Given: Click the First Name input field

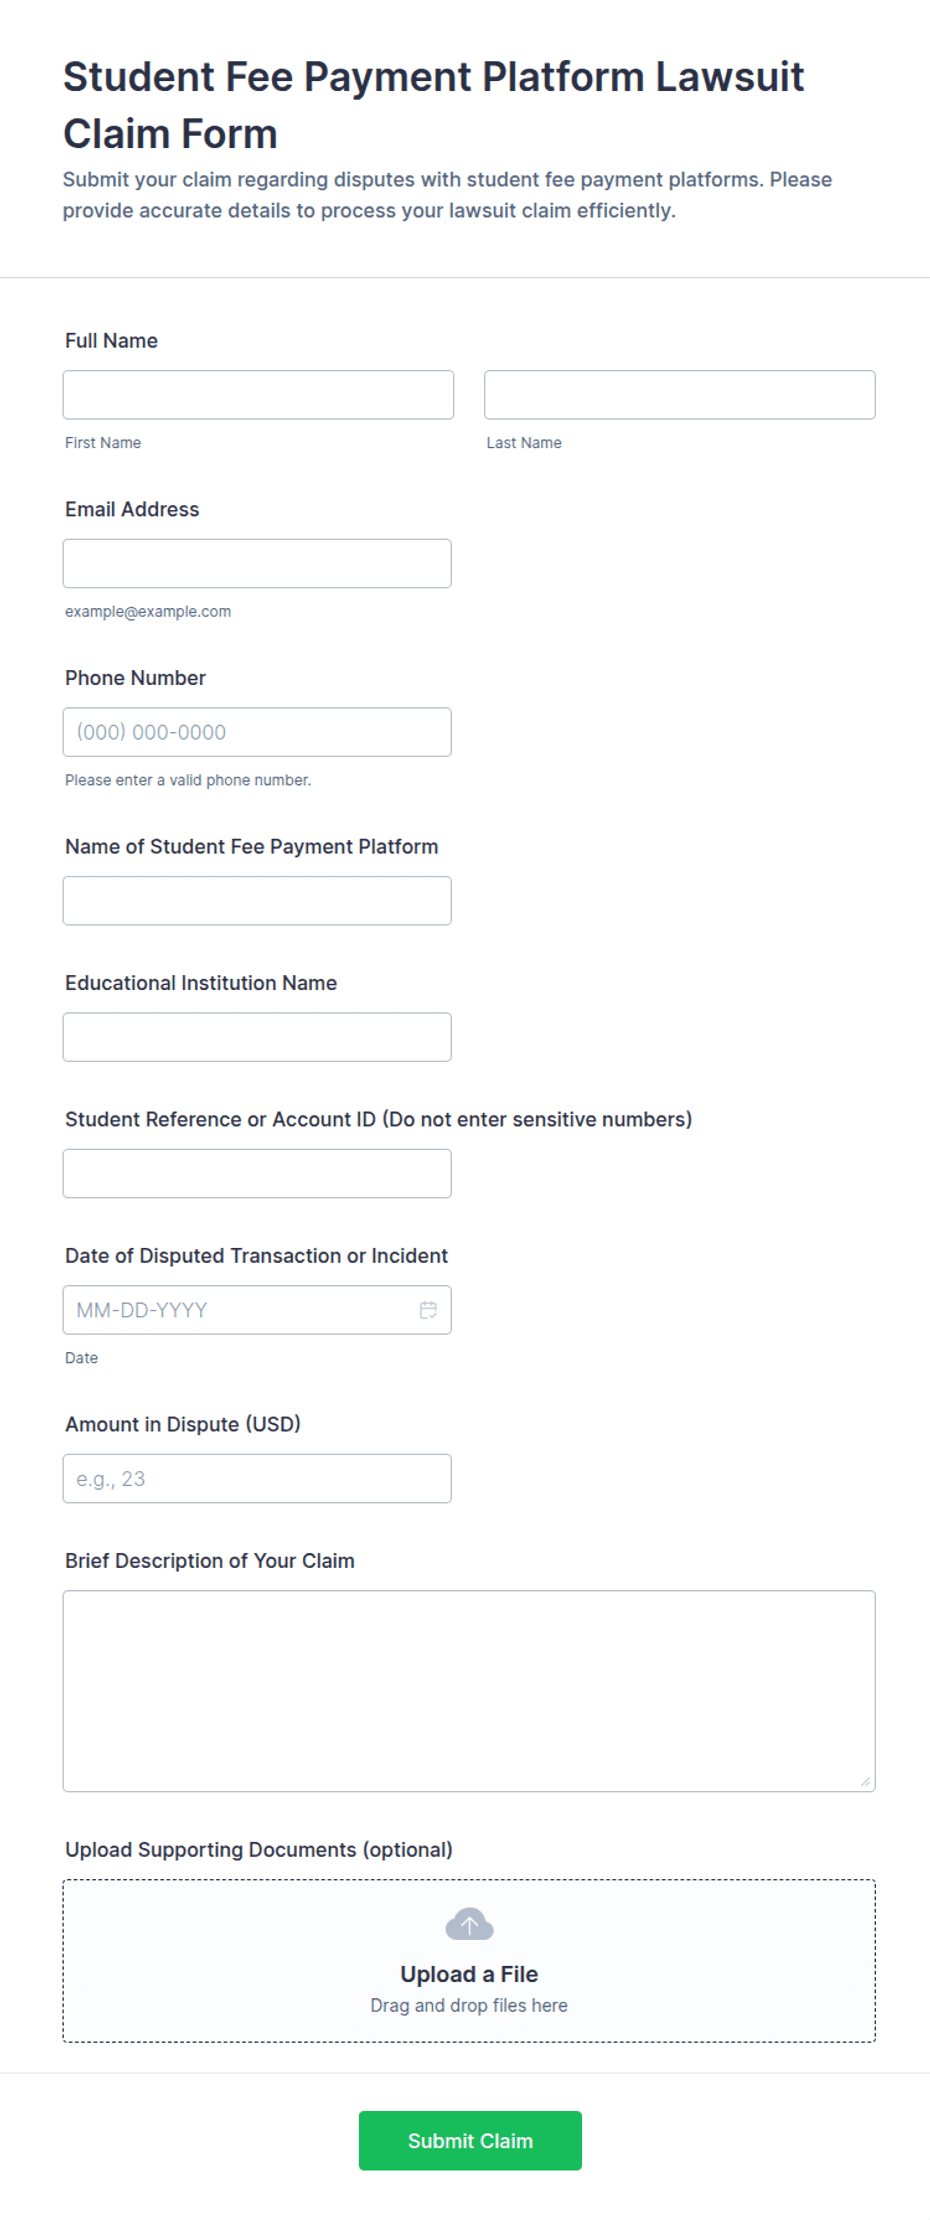Looking at the screenshot, I should [258, 395].
